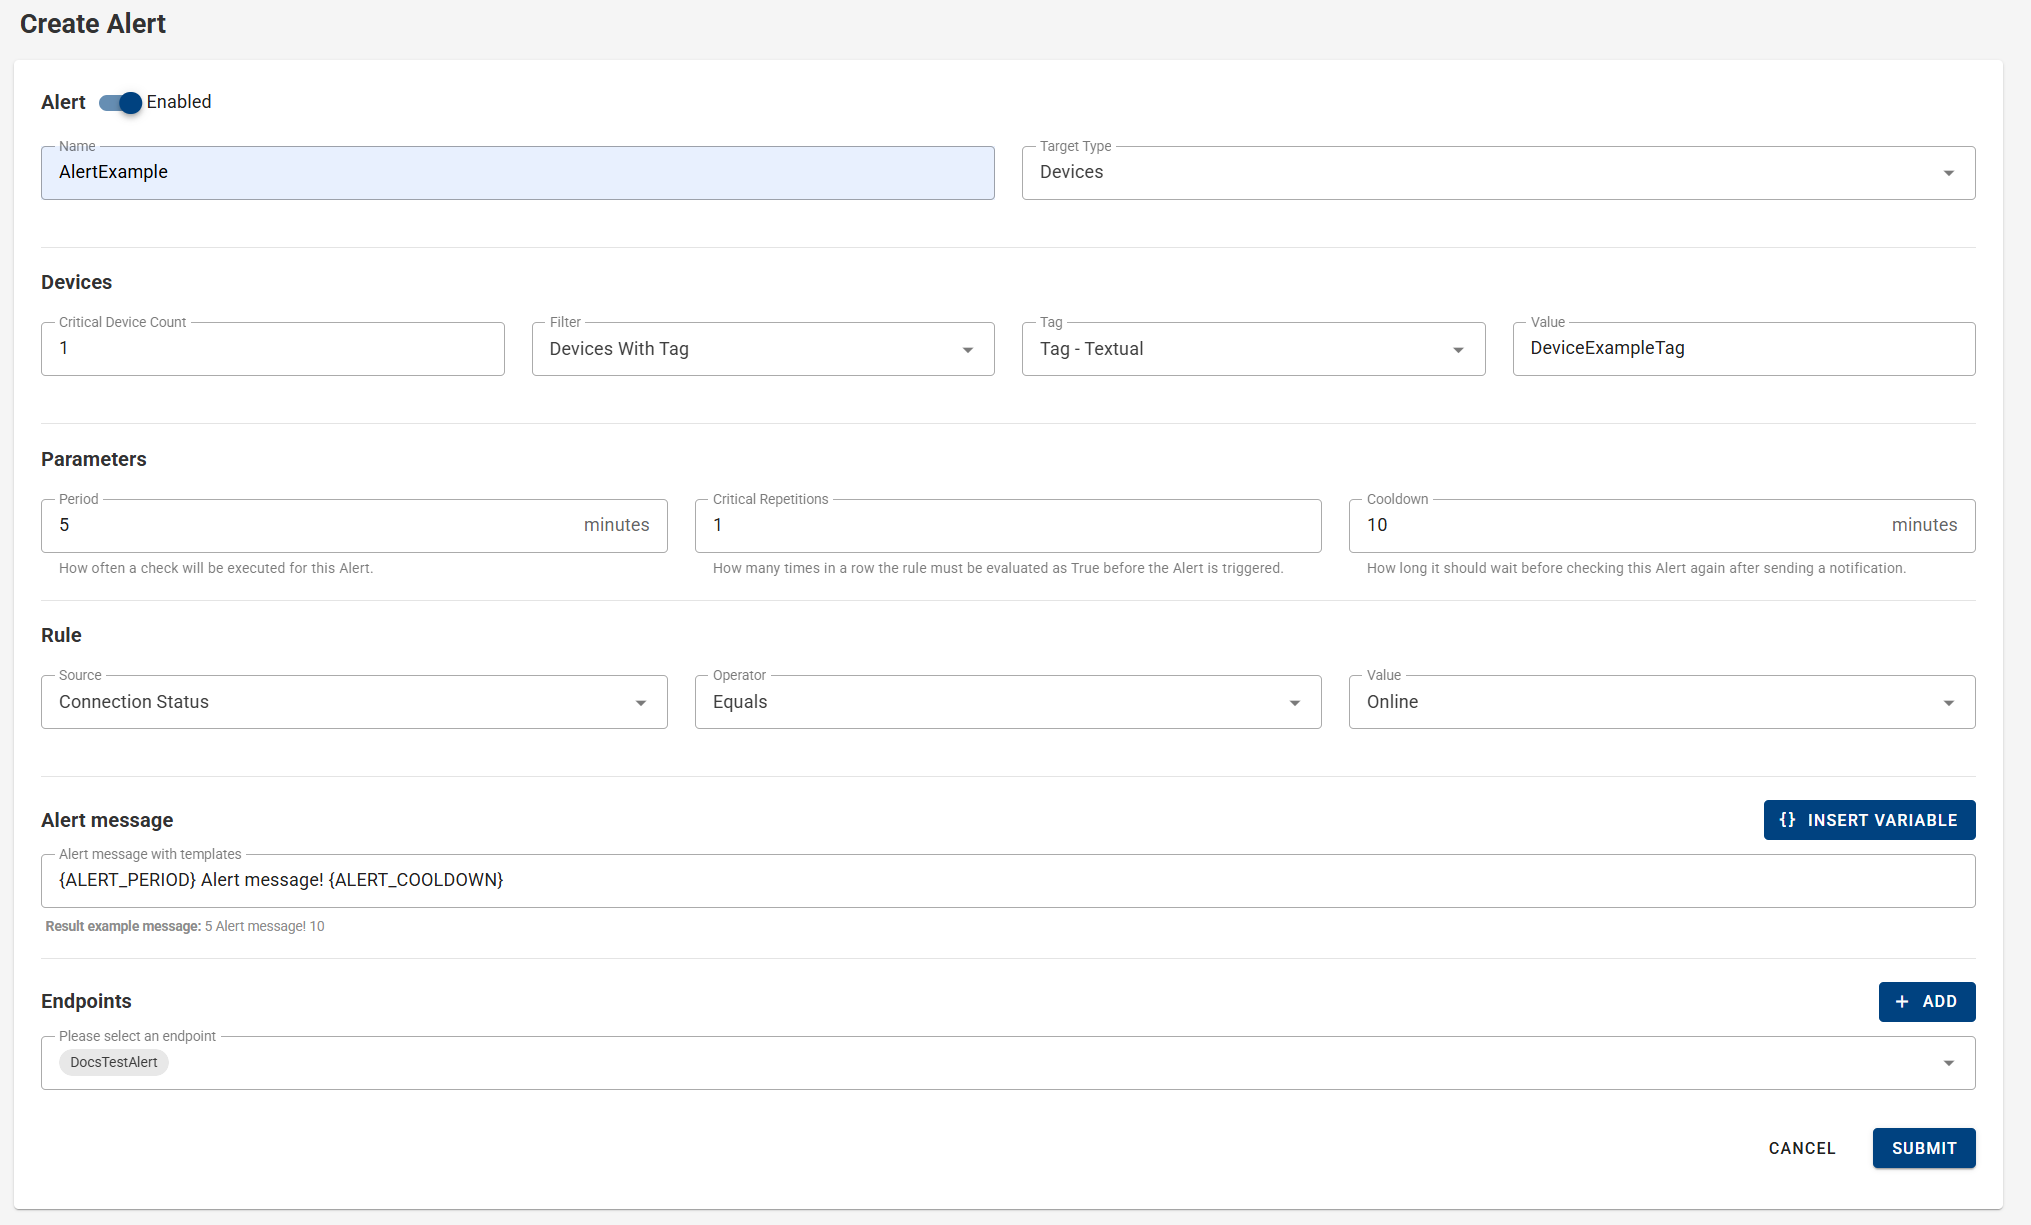The height and width of the screenshot is (1225, 2031).
Task: Open the Tag - Textual dropdown
Action: pyautogui.click(x=1252, y=349)
